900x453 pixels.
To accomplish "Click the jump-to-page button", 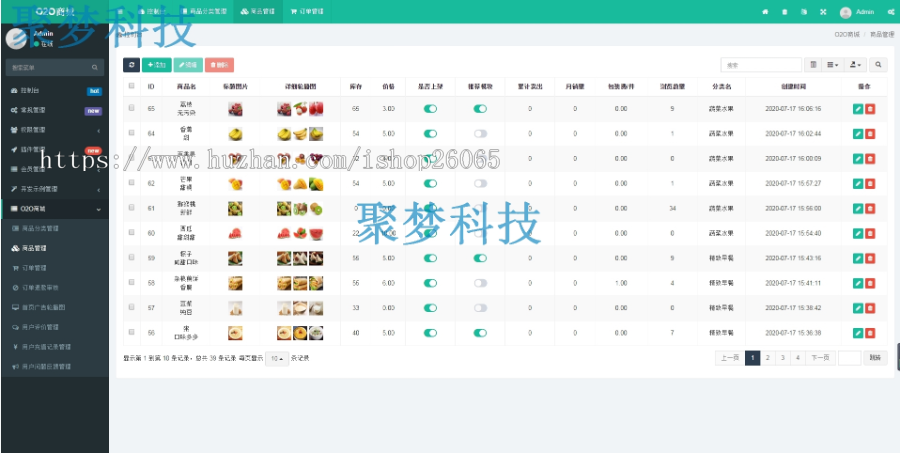I will 875,358.
